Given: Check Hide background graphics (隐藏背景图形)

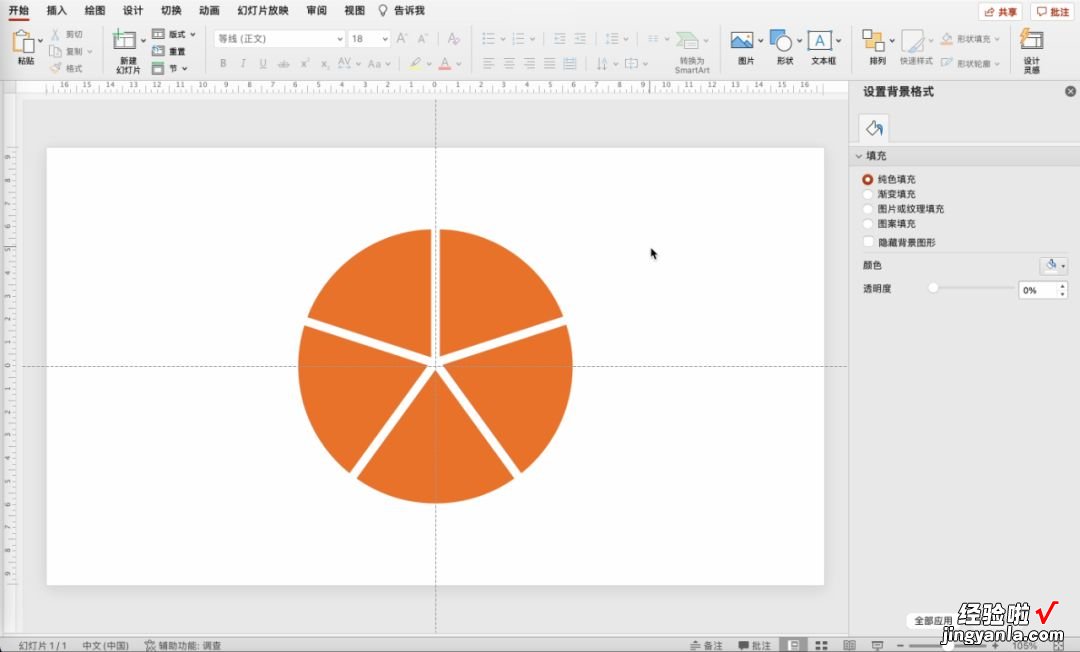Looking at the screenshot, I should click(868, 242).
